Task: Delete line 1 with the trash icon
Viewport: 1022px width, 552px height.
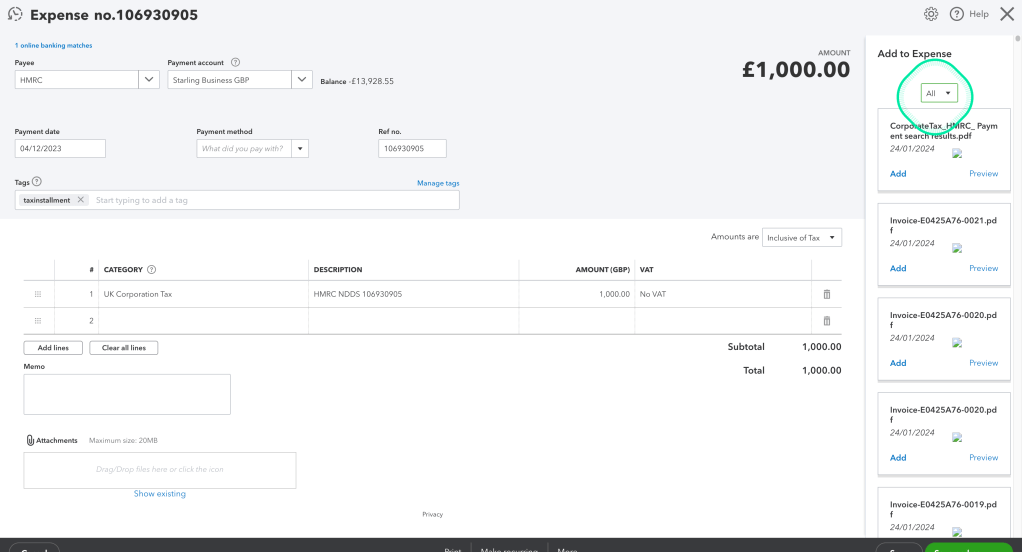Action: click(x=826, y=294)
